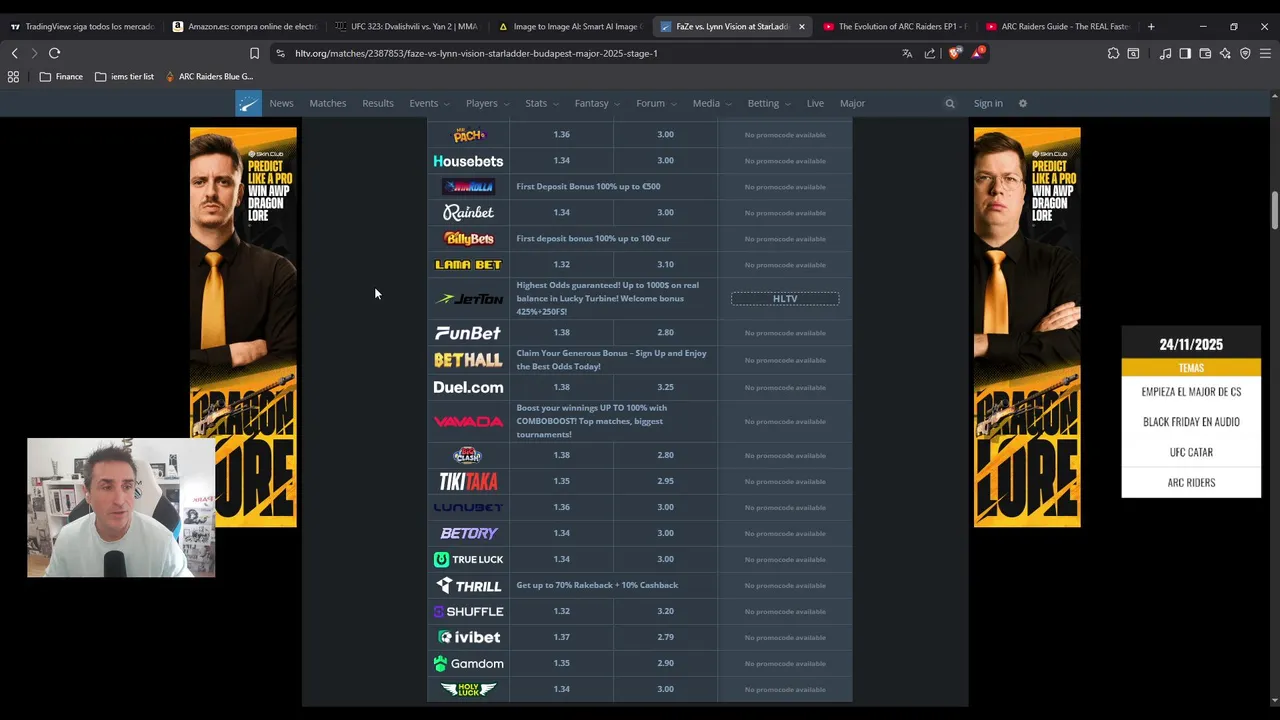Expand the Players dropdown menu
The width and height of the screenshot is (1280, 720).
click(x=487, y=103)
